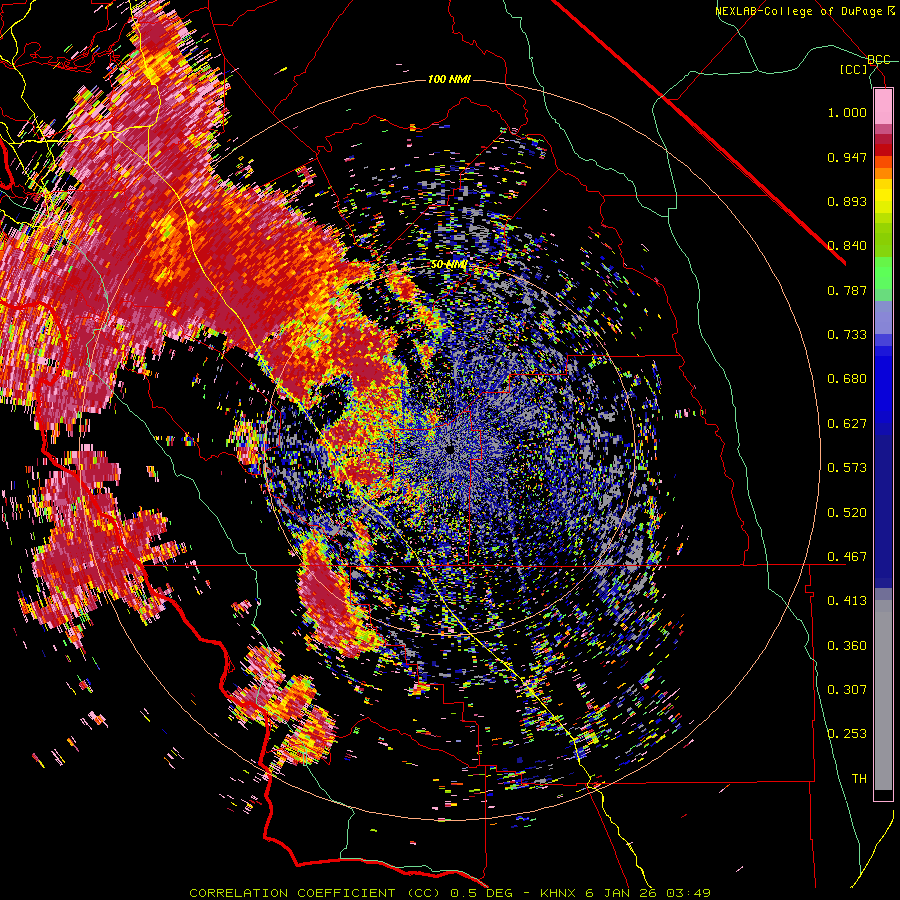The height and width of the screenshot is (900, 900).
Task: Click the gray low-value segment of color bar
Action: pyautogui.click(x=883, y=695)
